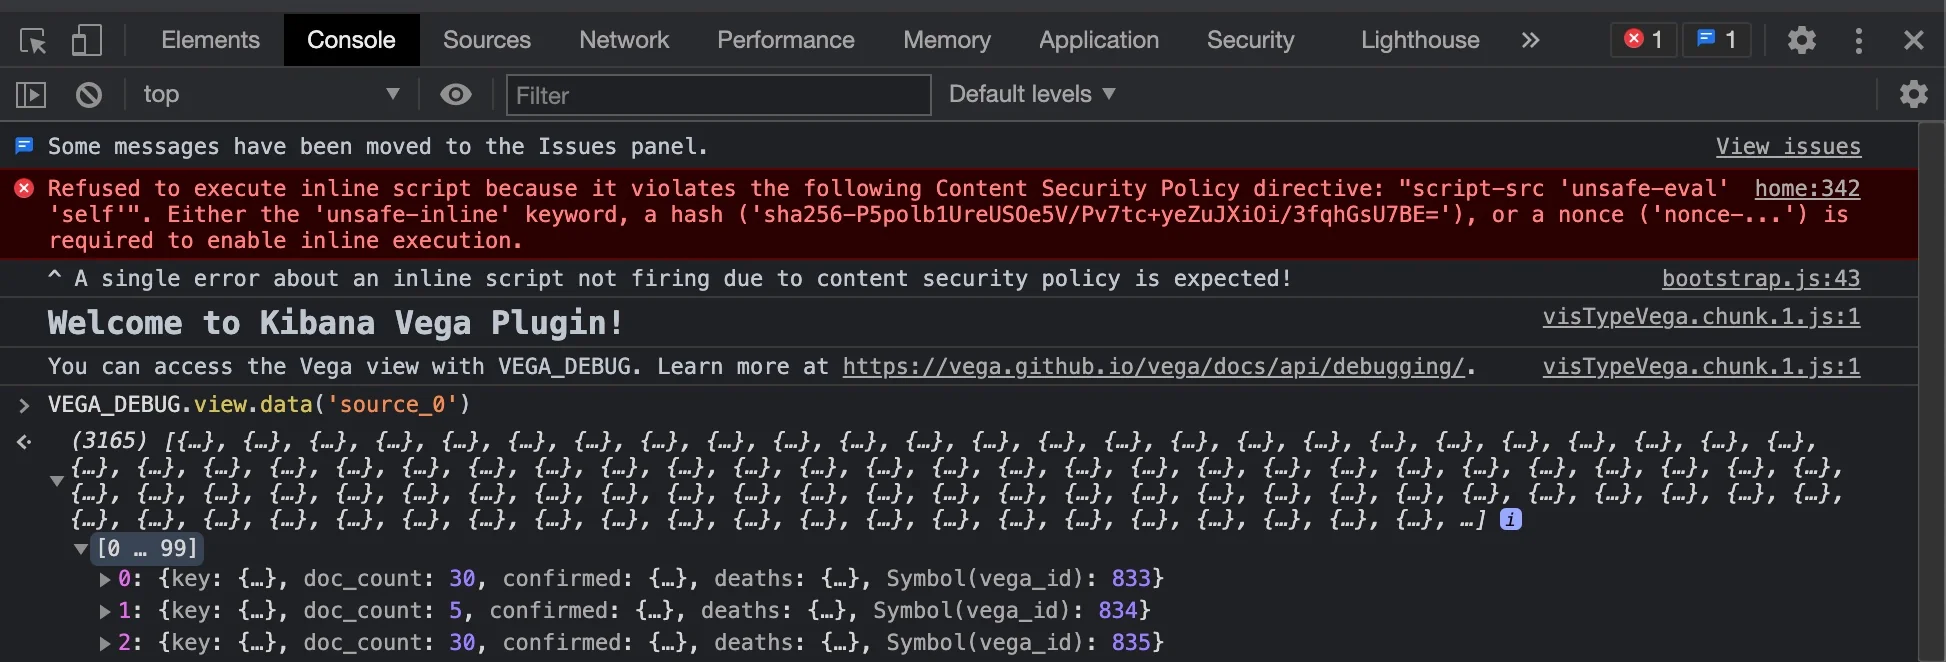The image size is (1946, 662).
Task: Toggle the device toolbar icon
Action: click(87, 41)
